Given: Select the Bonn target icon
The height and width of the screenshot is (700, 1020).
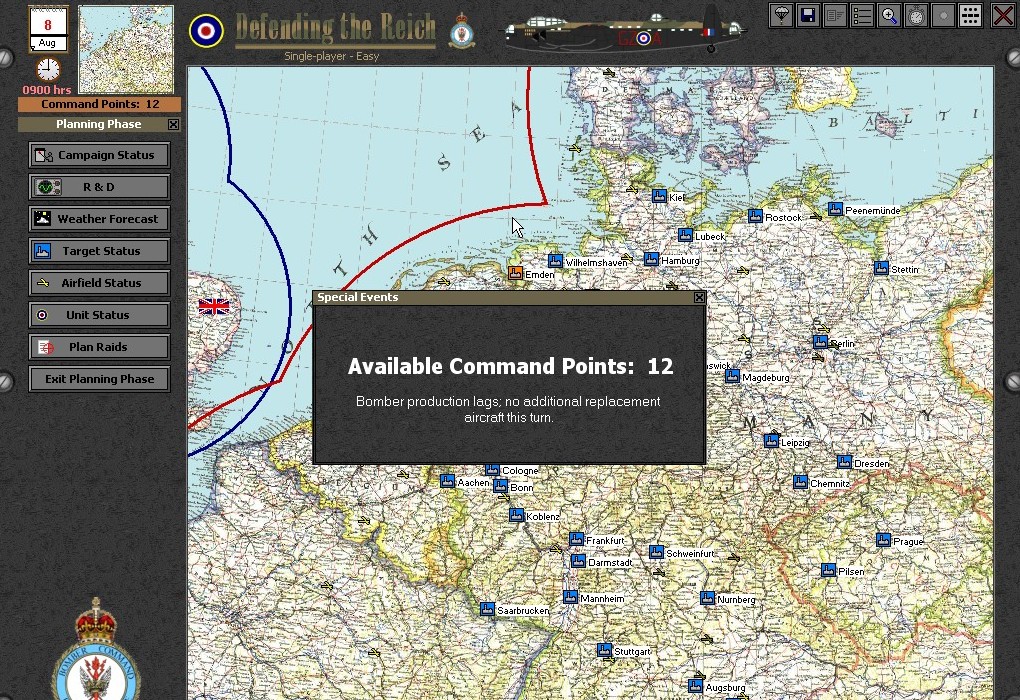Looking at the screenshot, I should (x=500, y=486).
